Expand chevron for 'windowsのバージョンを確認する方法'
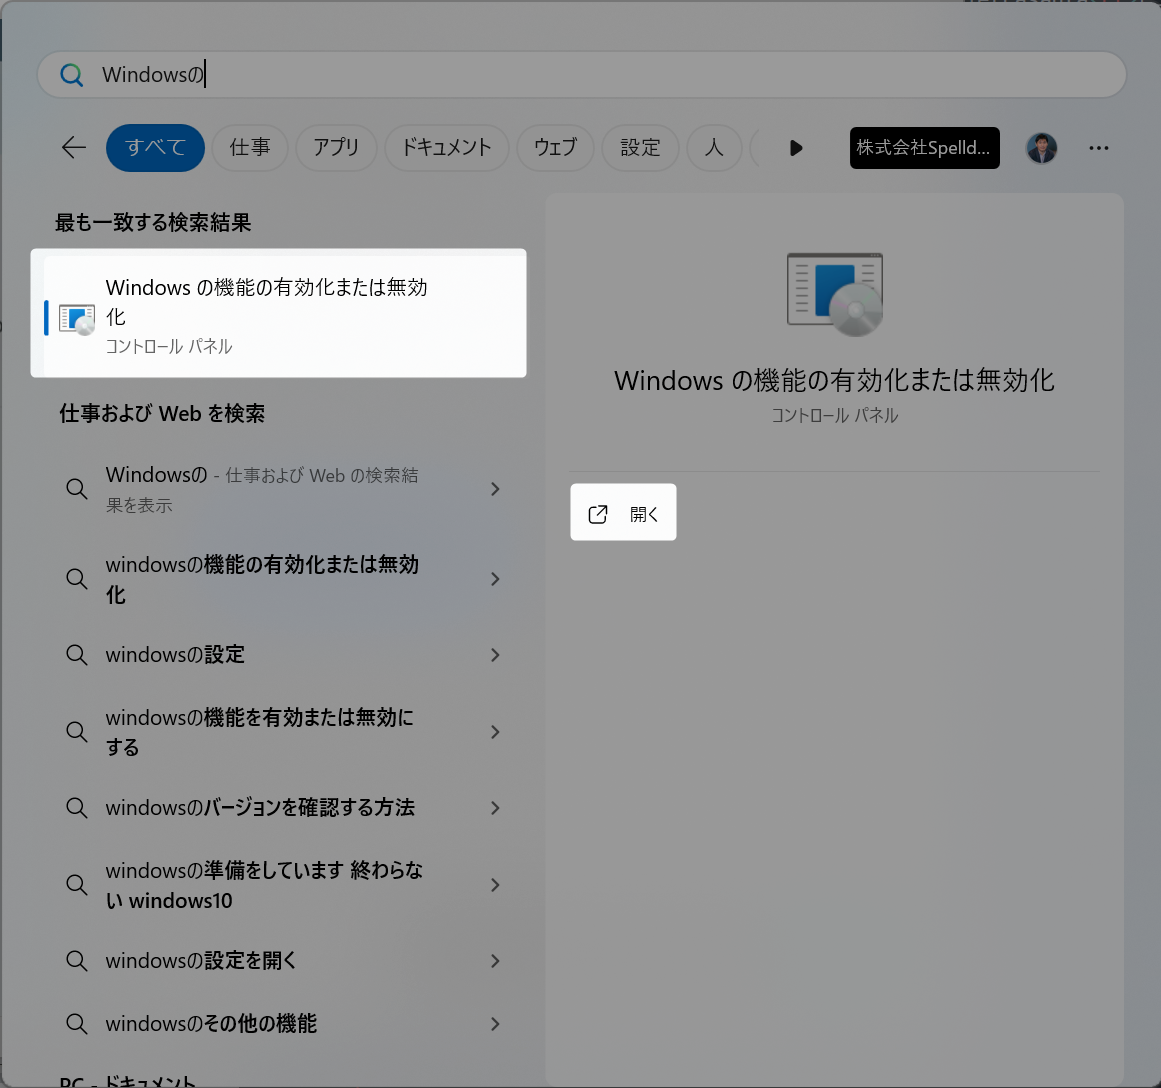This screenshot has height=1088, width=1161. 495,807
